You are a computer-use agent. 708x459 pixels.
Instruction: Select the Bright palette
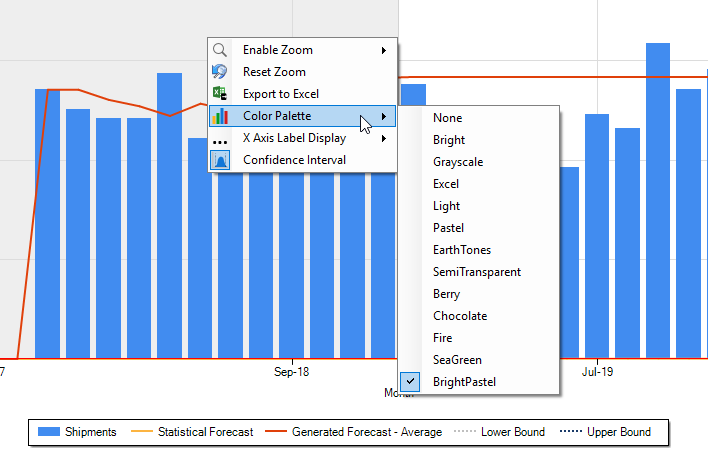click(x=479, y=140)
